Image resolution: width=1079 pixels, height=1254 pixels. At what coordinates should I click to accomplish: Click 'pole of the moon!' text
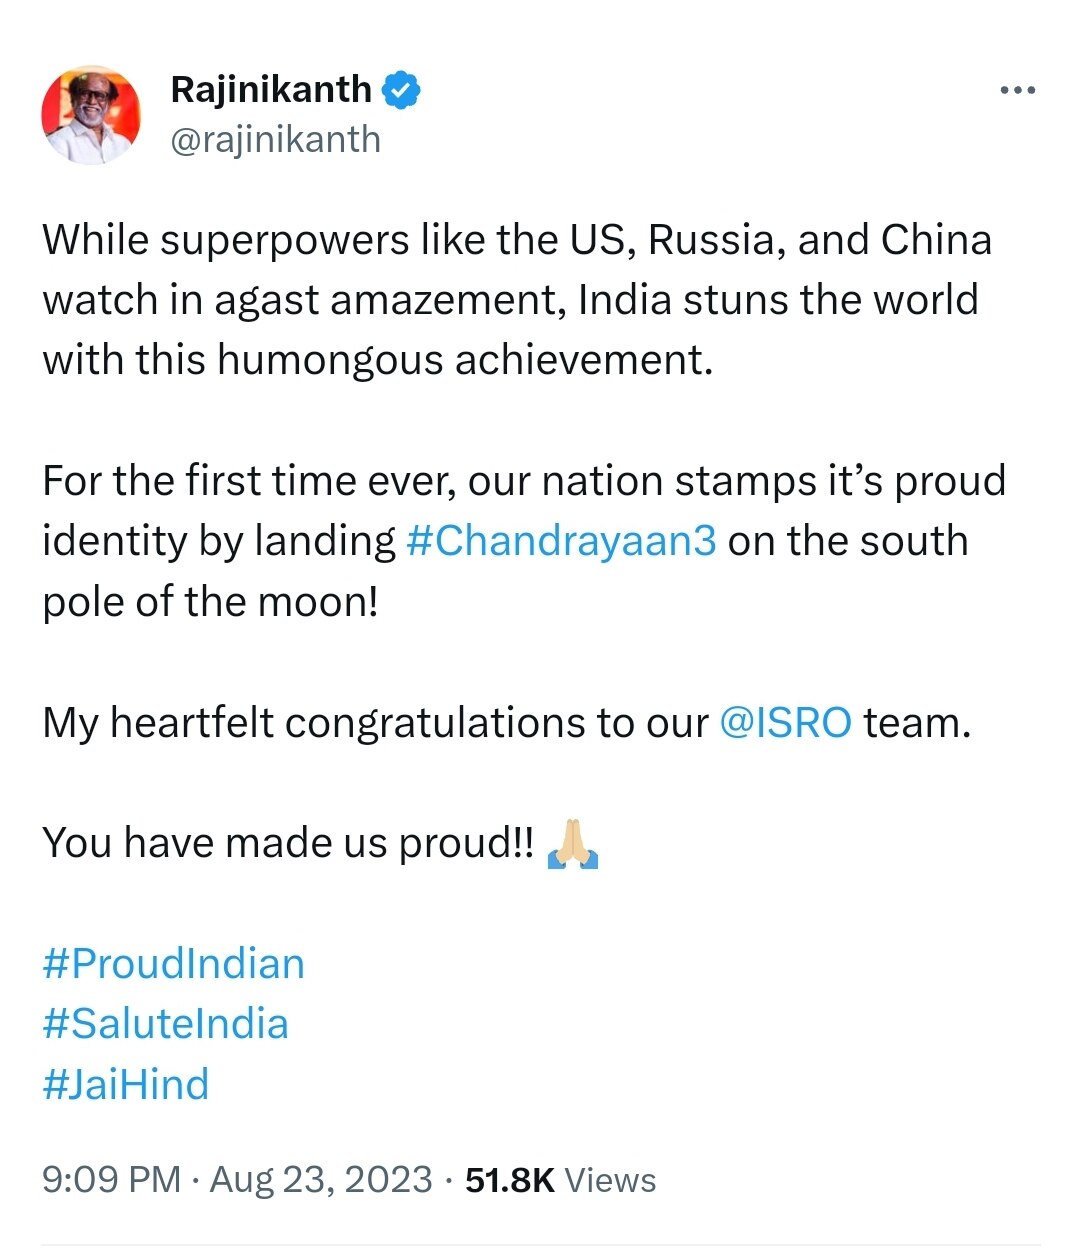(x=210, y=601)
